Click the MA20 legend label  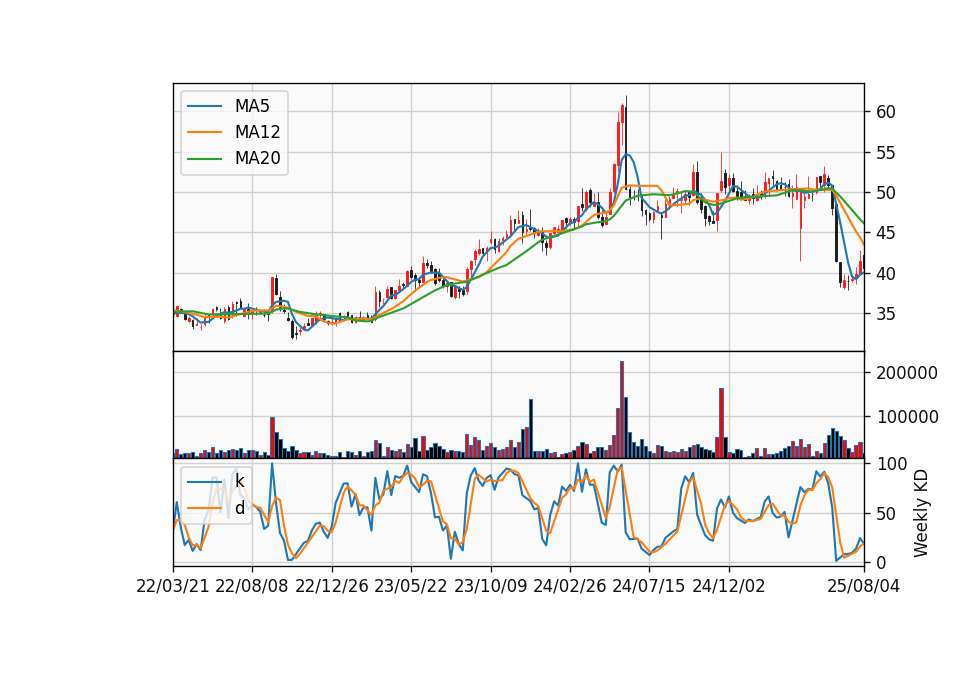click(x=257, y=158)
